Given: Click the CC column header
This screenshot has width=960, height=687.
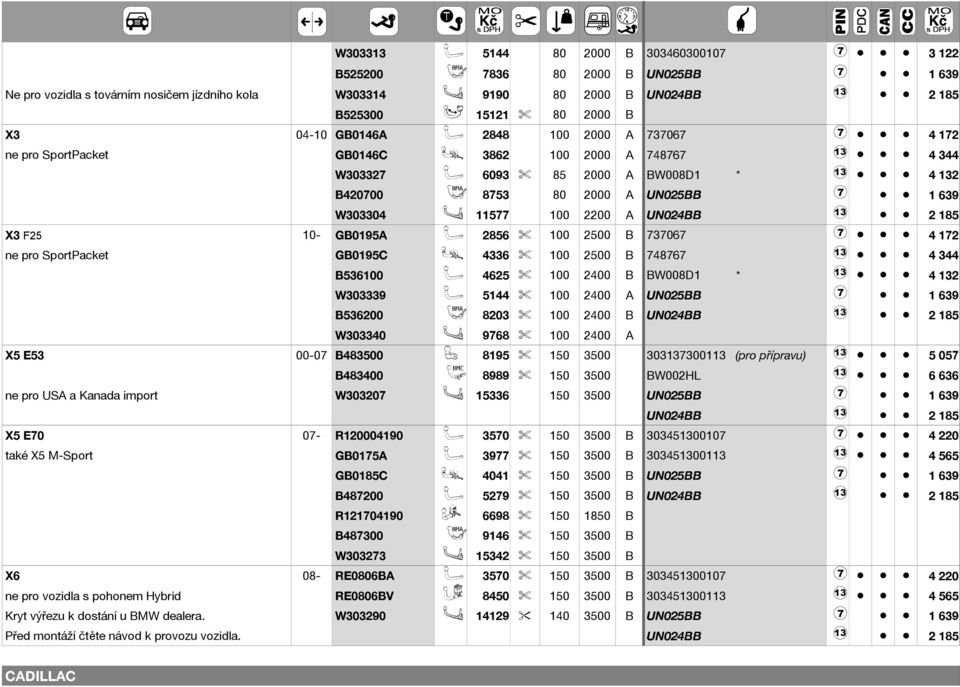Looking at the screenshot, I should tap(907, 21).
